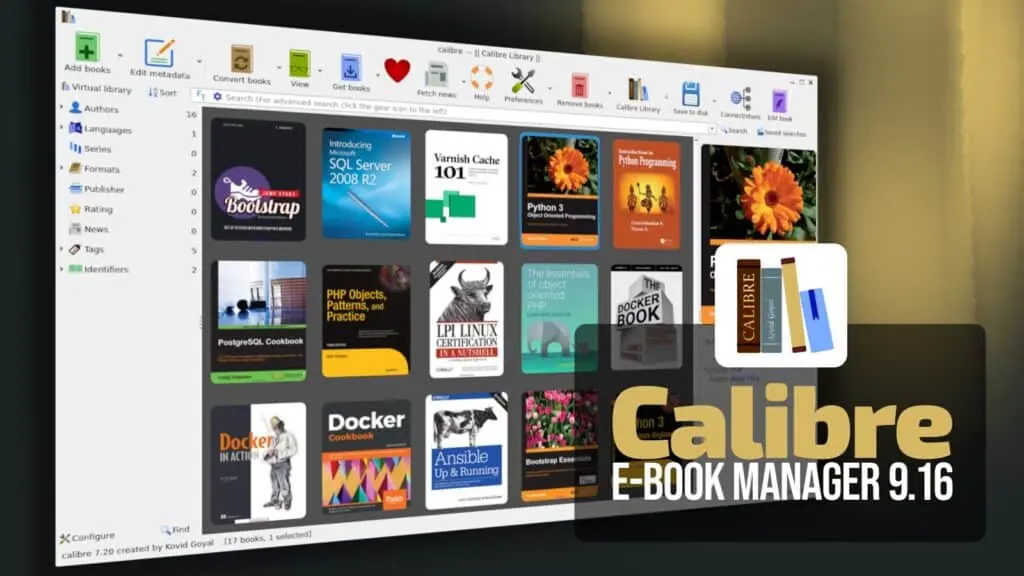Select News in the tag browser
1024x576 pixels.
pyautogui.click(x=88, y=229)
